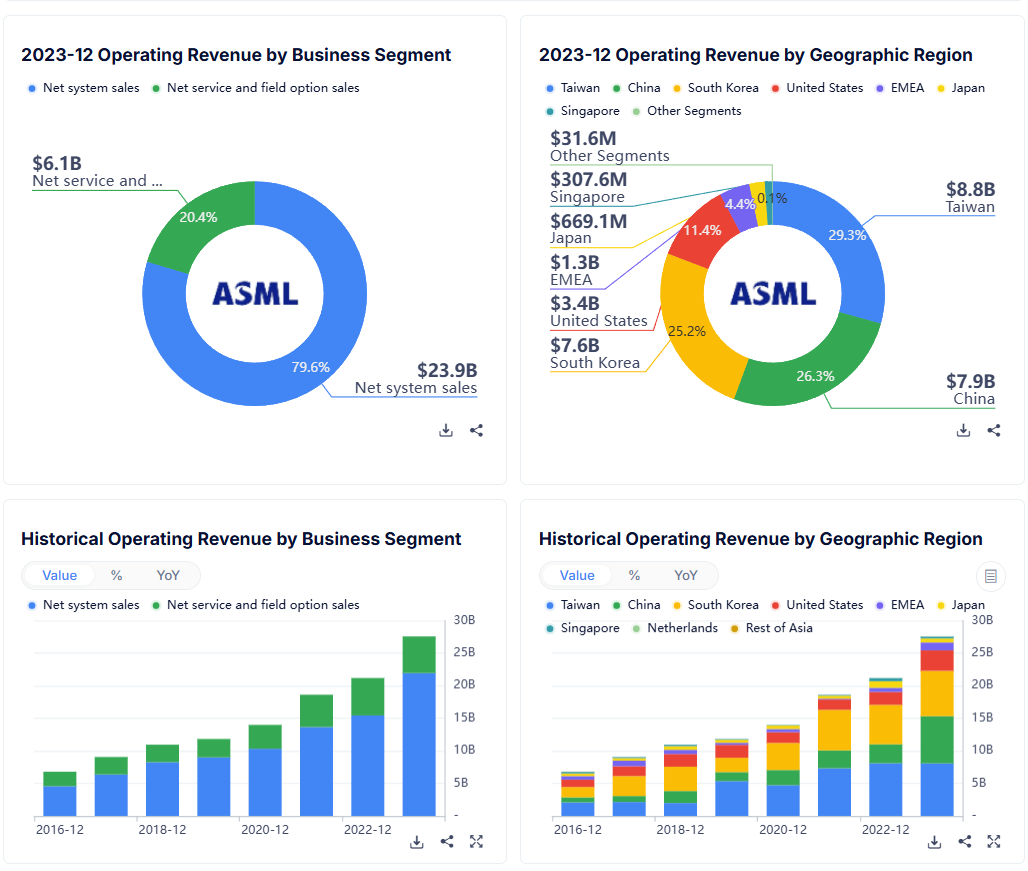Screen dimensions: 1028x871
Task: Toggle United States legend in 2023-12 region chart
Action: 818,88
